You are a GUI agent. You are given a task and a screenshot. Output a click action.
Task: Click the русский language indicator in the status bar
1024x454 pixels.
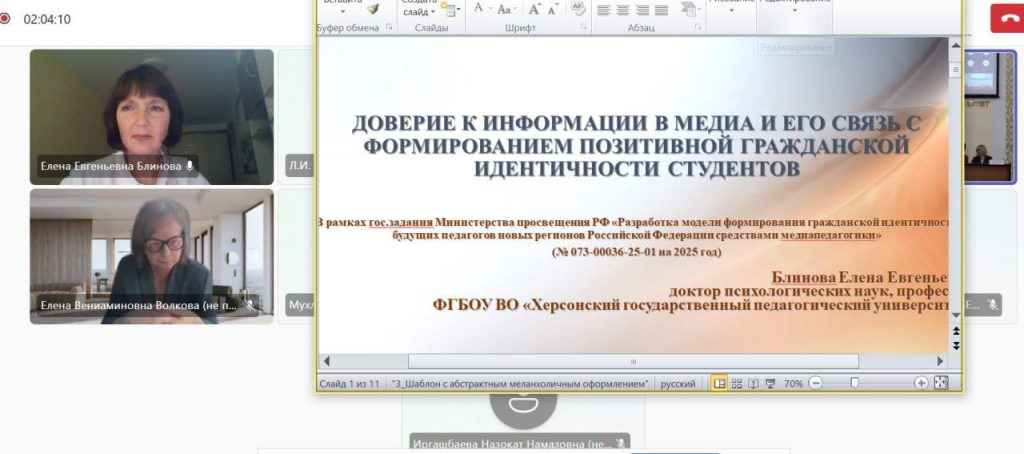(x=679, y=383)
